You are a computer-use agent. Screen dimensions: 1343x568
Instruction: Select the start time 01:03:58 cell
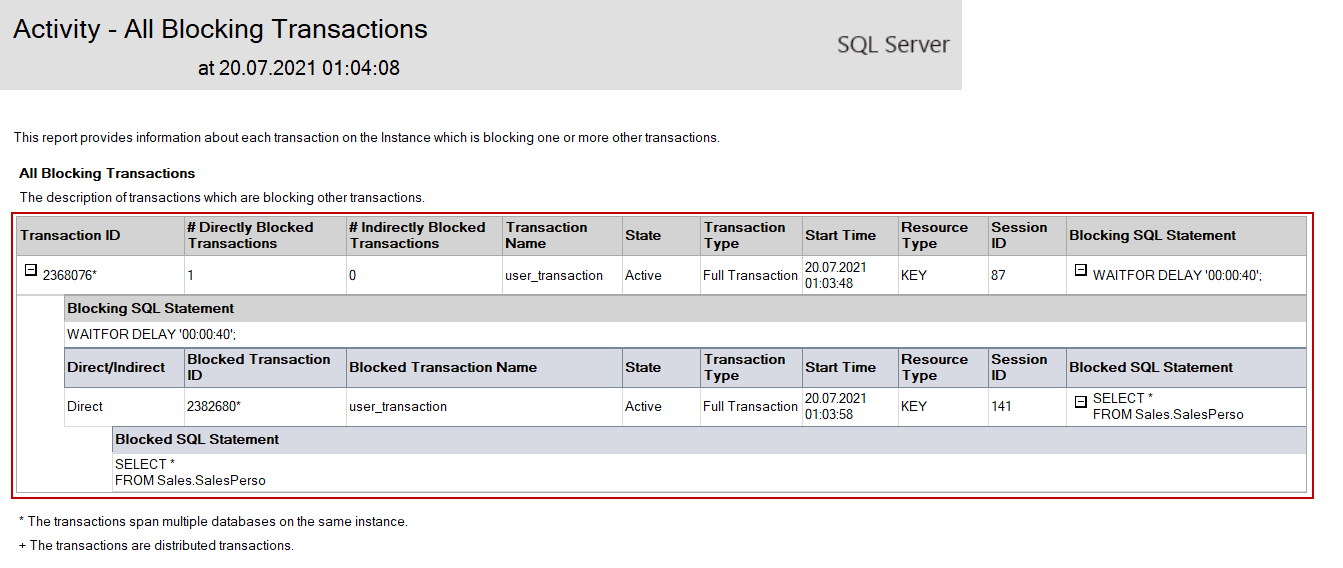836,407
